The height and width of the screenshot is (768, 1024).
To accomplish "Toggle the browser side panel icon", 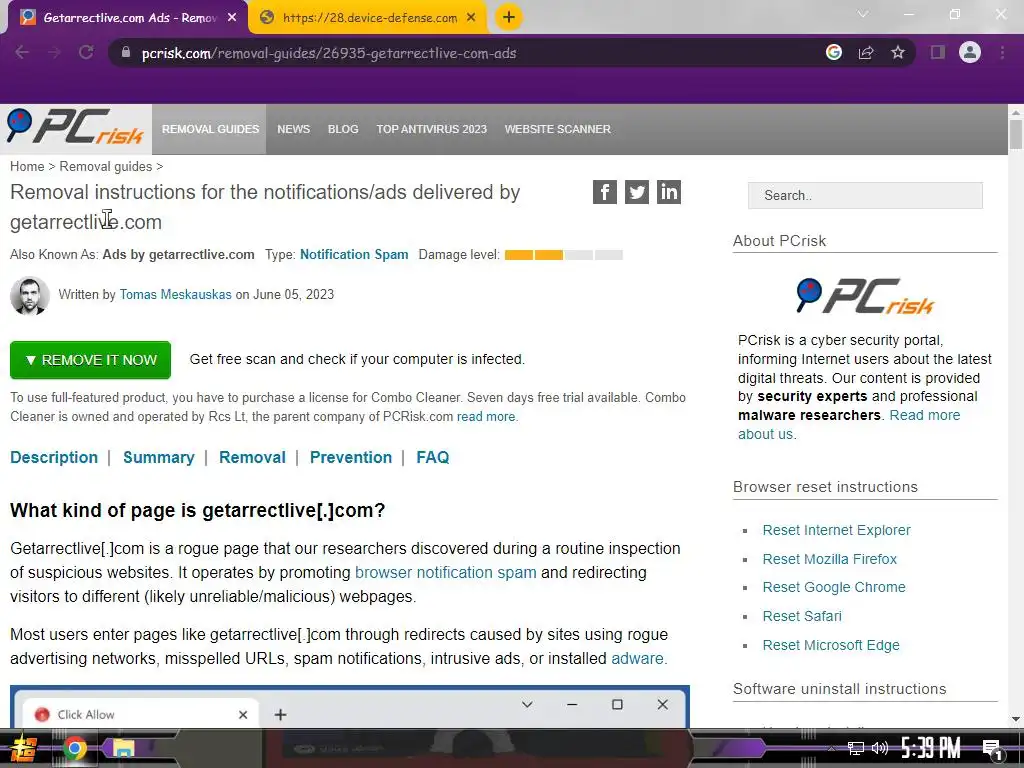I will 937,52.
